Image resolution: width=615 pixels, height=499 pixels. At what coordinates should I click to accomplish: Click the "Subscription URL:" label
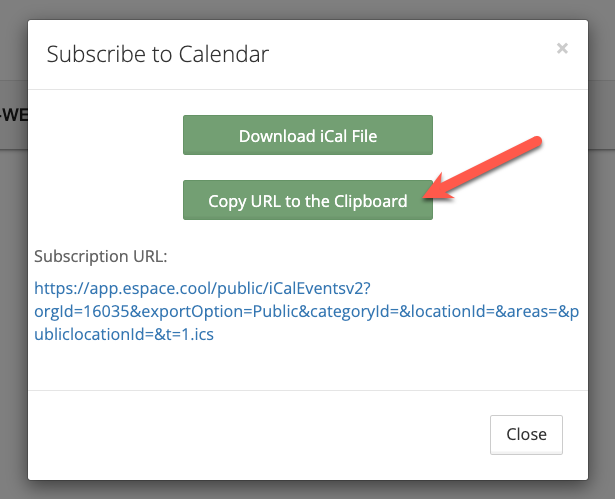(101, 255)
